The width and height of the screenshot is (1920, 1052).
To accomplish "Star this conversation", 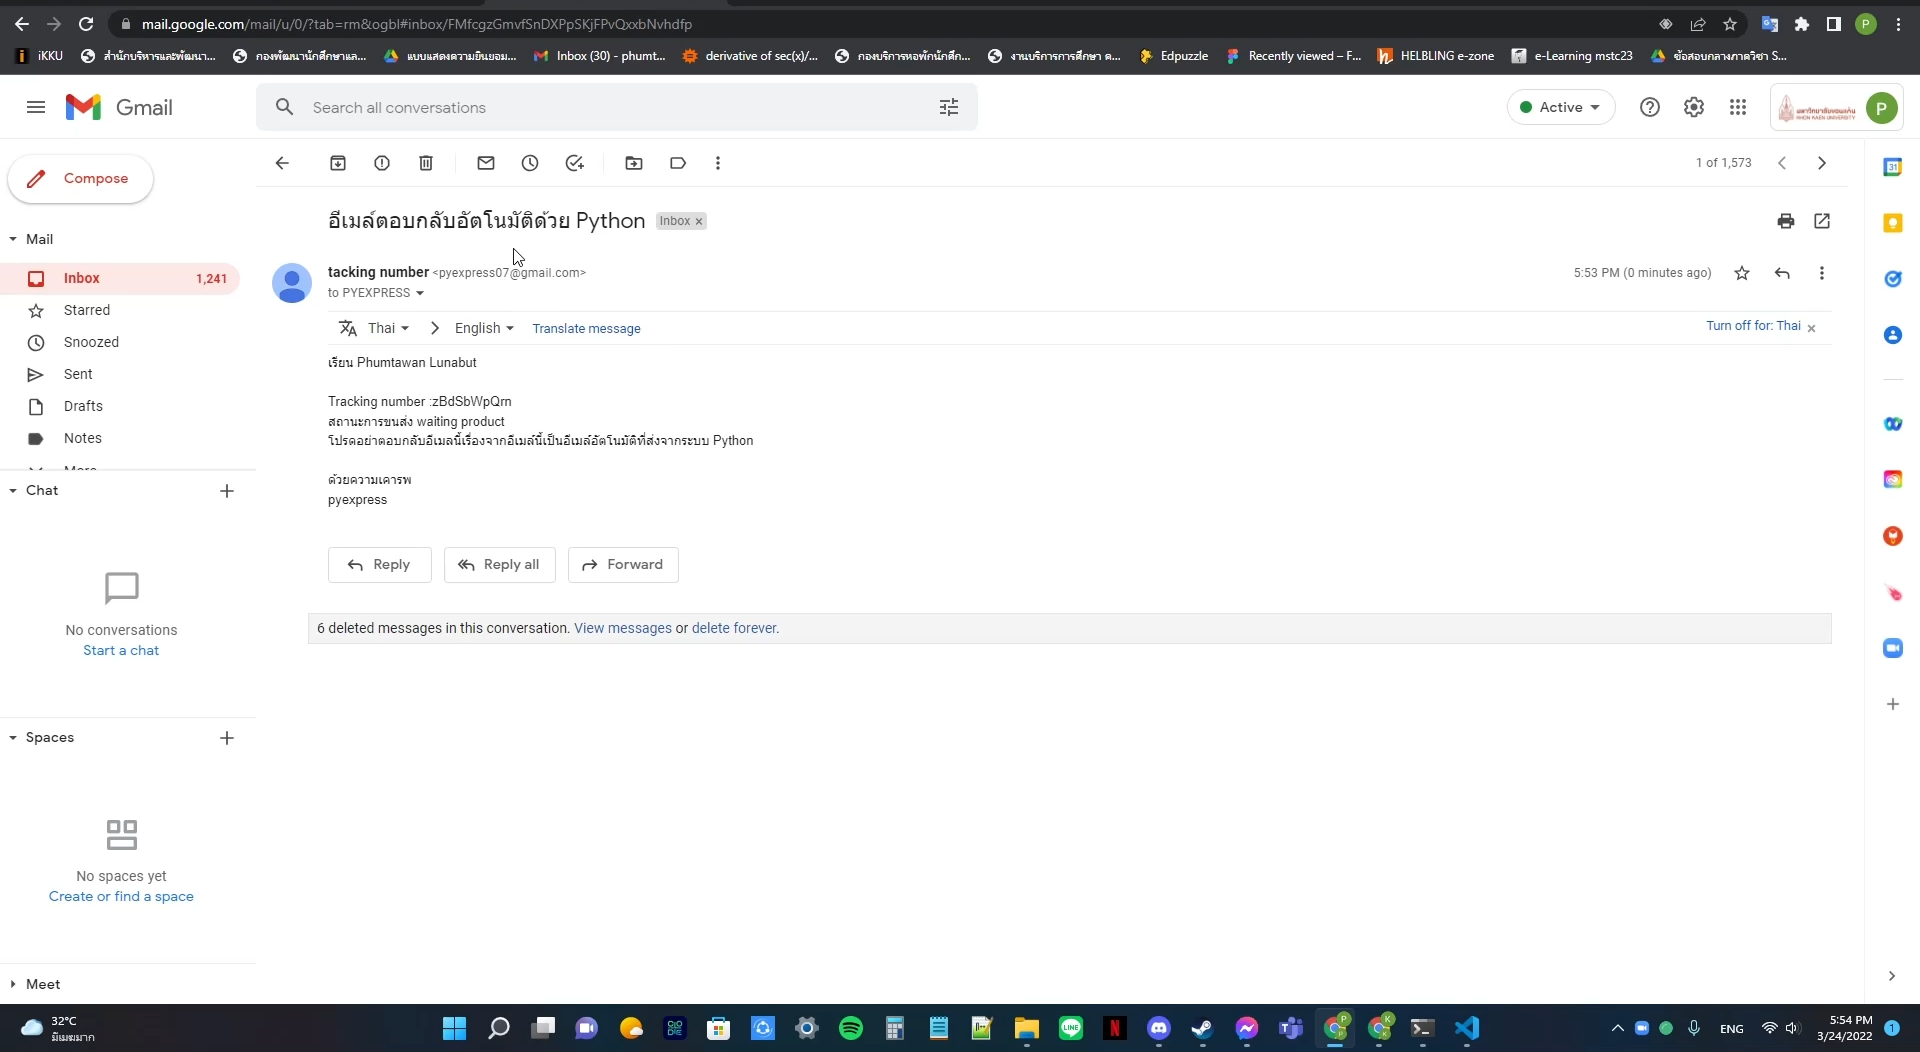I will [1743, 273].
